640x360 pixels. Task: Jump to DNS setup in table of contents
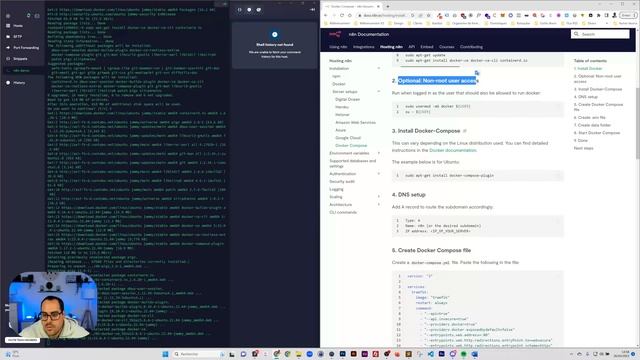[586, 97]
